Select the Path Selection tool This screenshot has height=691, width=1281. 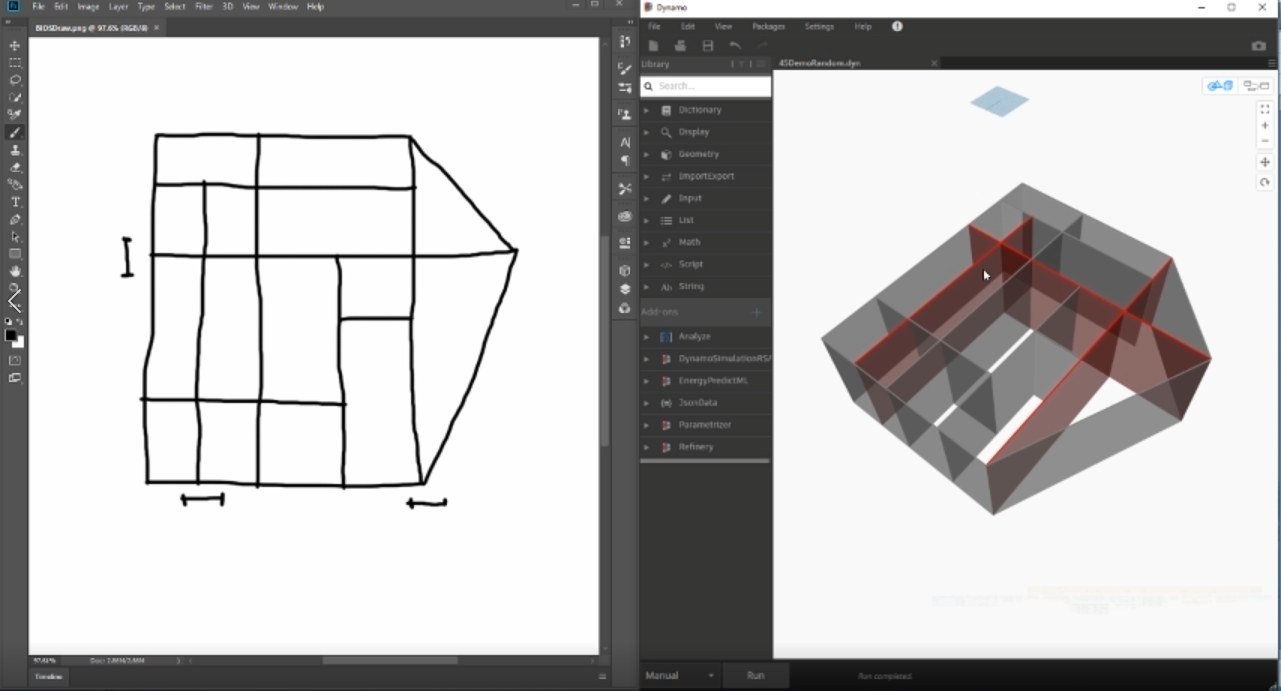(15, 237)
